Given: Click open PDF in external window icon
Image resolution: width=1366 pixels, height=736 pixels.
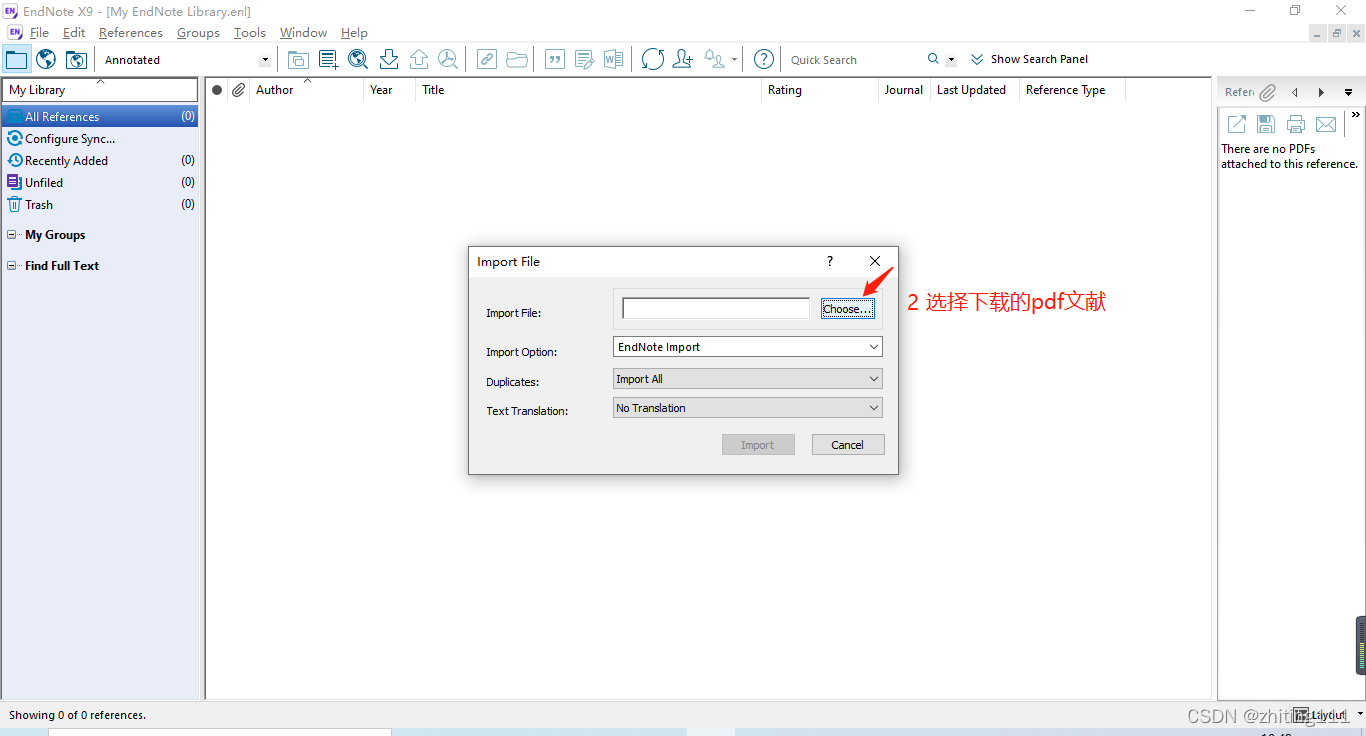Looking at the screenshot, I should pyautogui.click(x=1237, y=124).
